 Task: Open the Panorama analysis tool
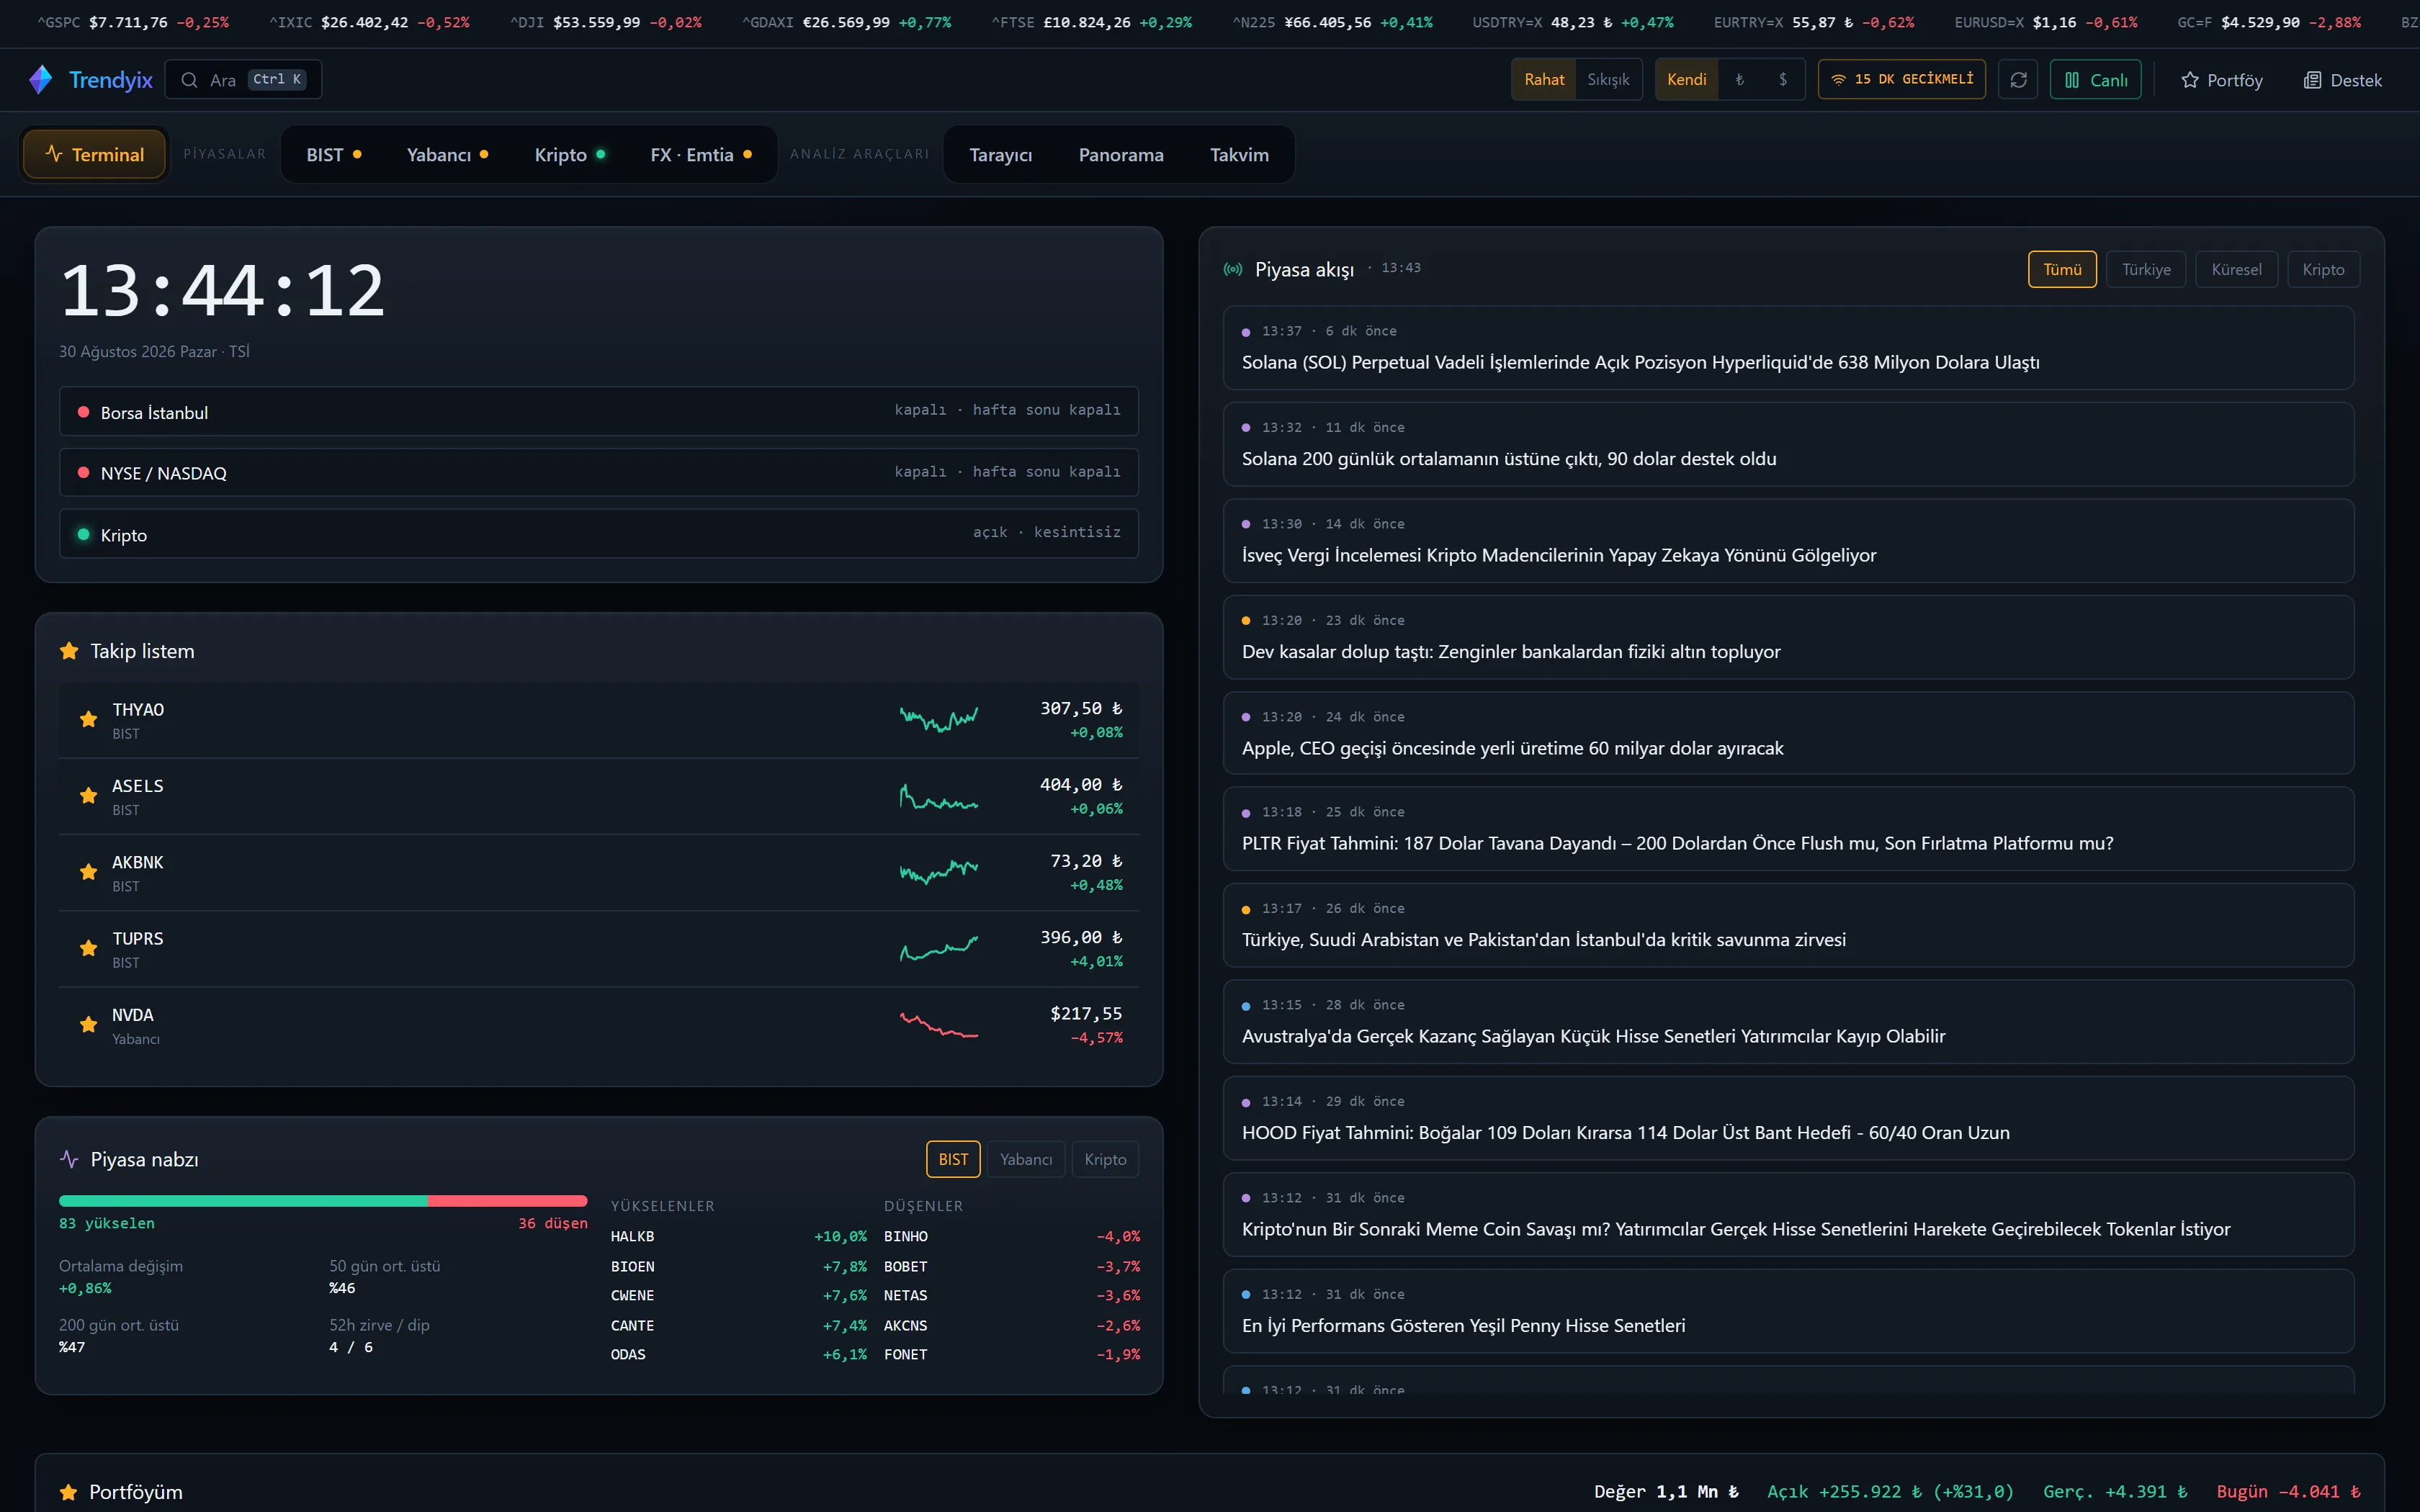click(1121, 155)
